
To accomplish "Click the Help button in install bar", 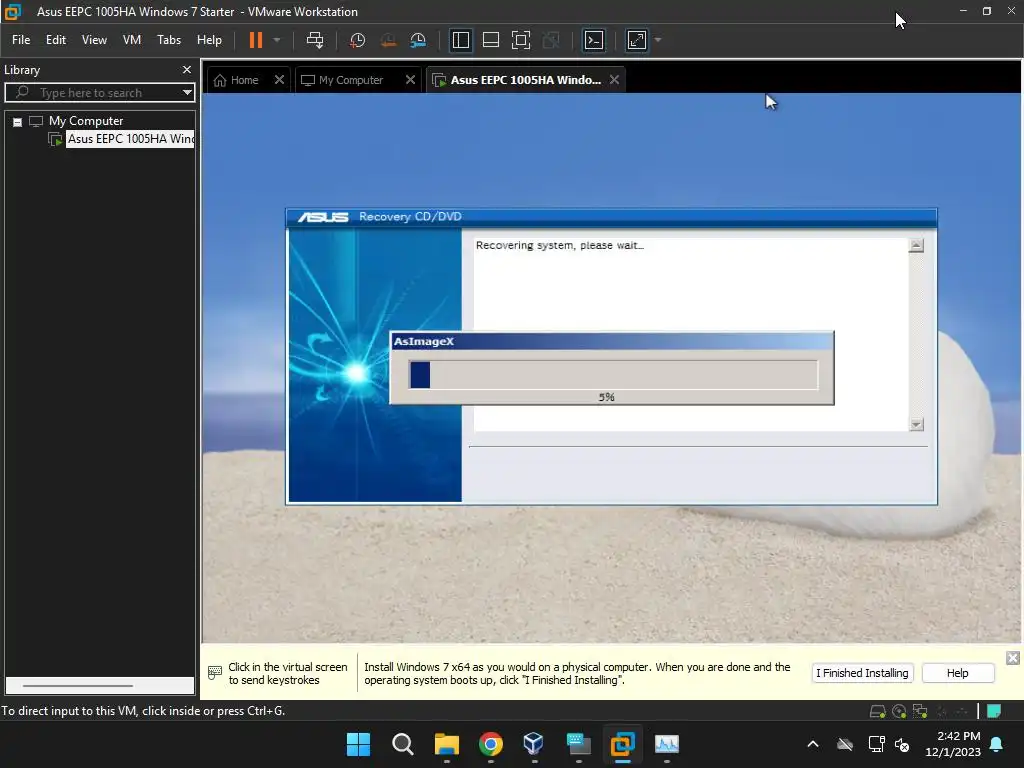I will [x=957, y=673].
